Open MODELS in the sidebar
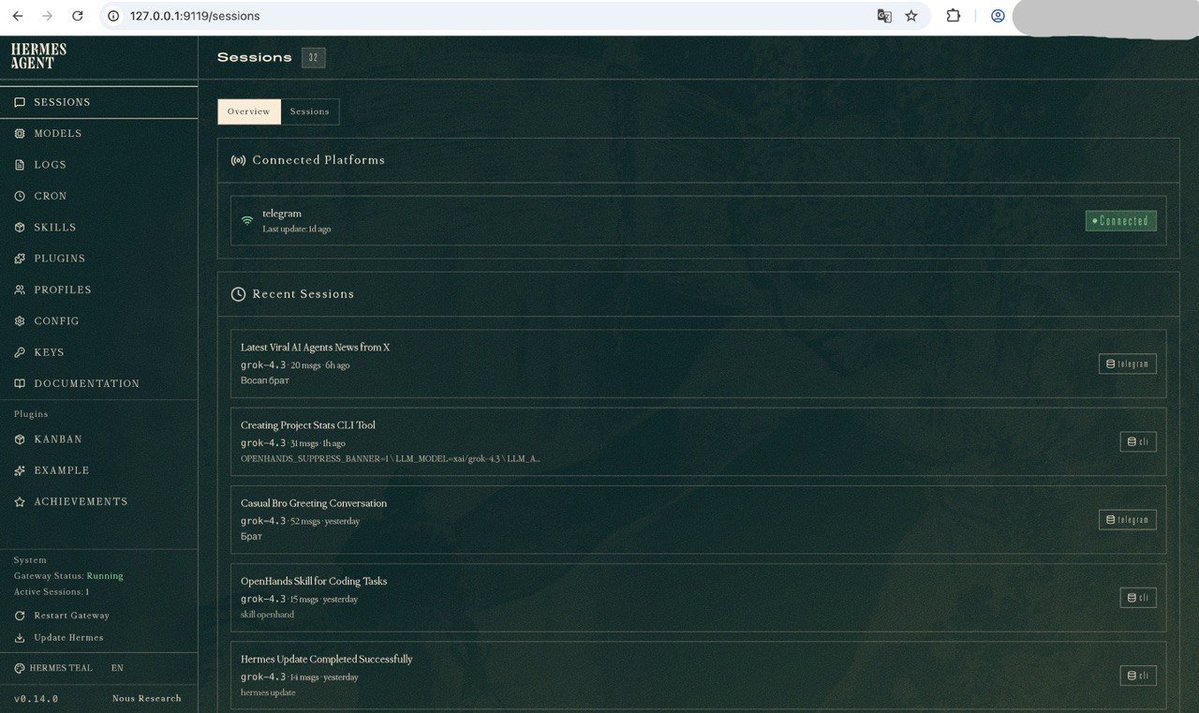 (99, 134)
